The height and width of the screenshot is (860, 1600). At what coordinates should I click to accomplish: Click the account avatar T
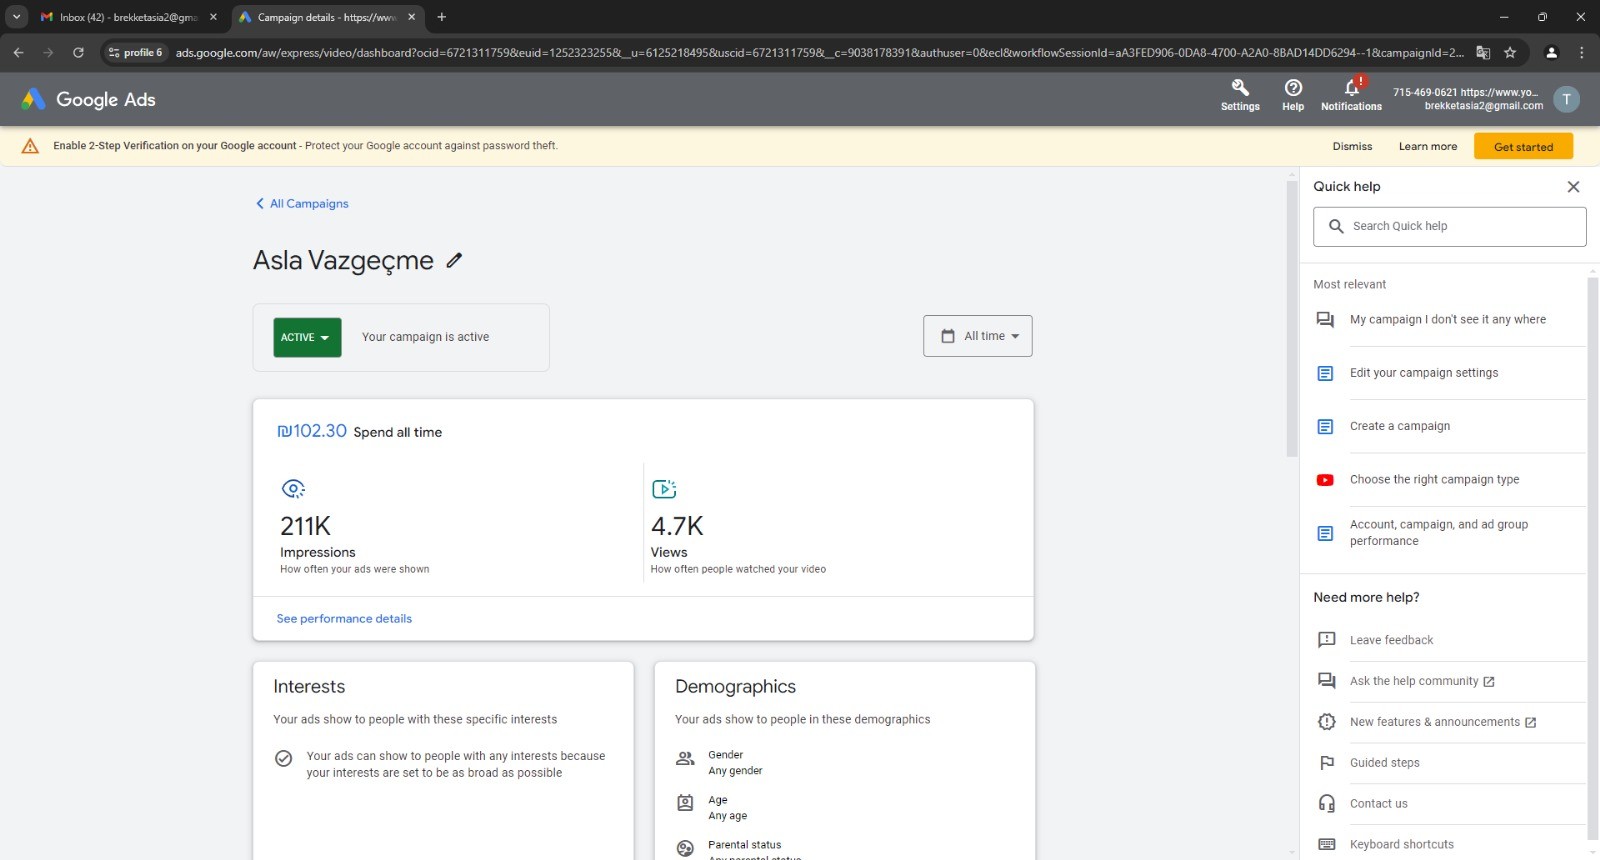click(1566, 99)
